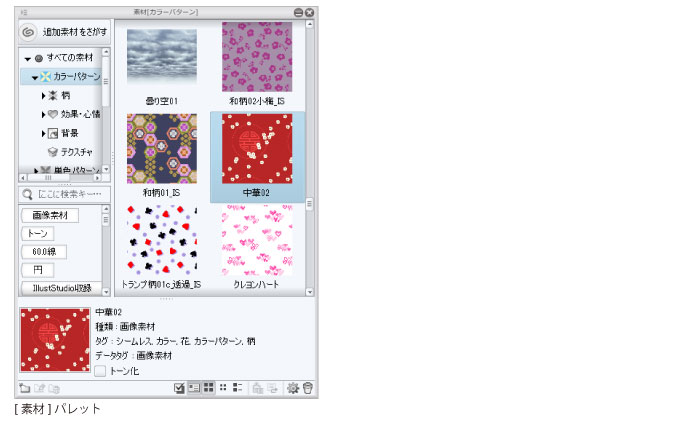Create a new material folder via folder icon
This screenshot has width=694, height=422.
pos(25,388)
